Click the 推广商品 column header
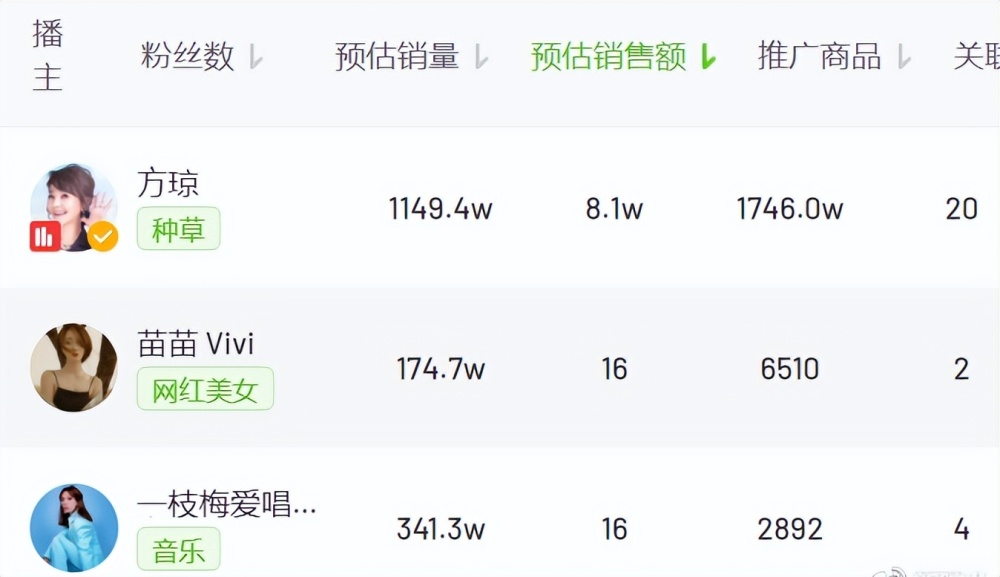The width and height of the screenshot is (1000, 577). [x=820, y=56]
